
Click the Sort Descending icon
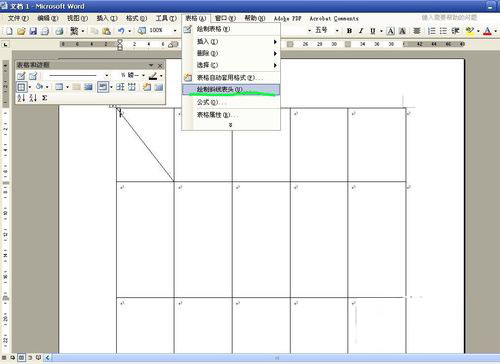click(33, 98)
